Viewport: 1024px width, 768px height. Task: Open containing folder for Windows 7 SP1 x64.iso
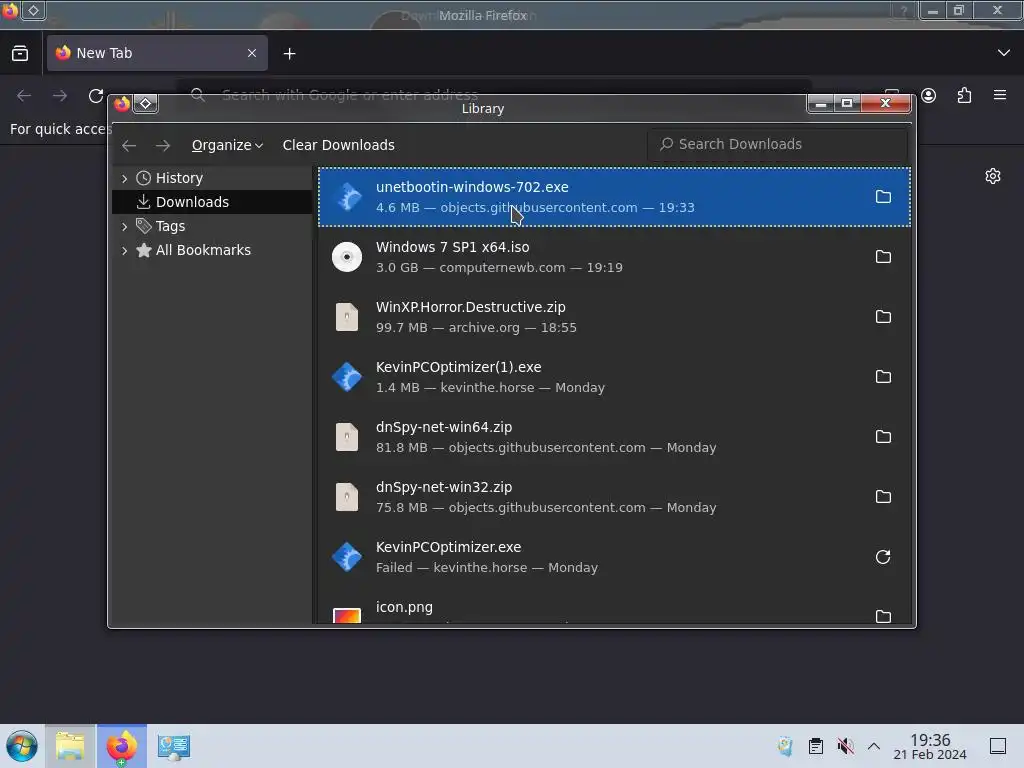click(x=883, y=257)
